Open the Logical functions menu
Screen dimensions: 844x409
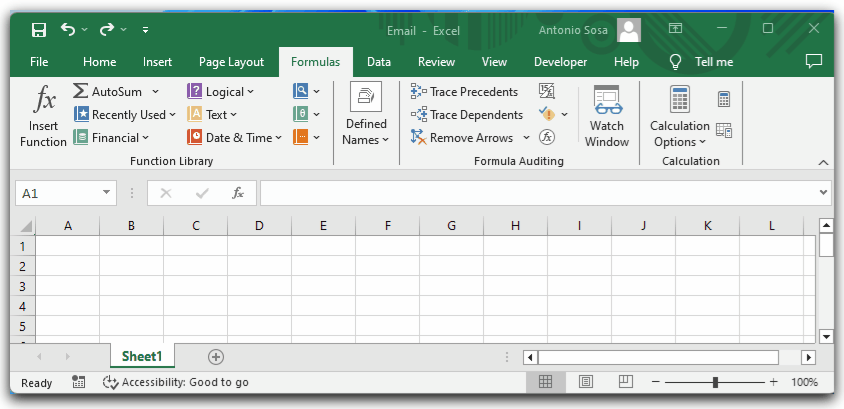click(220, 91)
